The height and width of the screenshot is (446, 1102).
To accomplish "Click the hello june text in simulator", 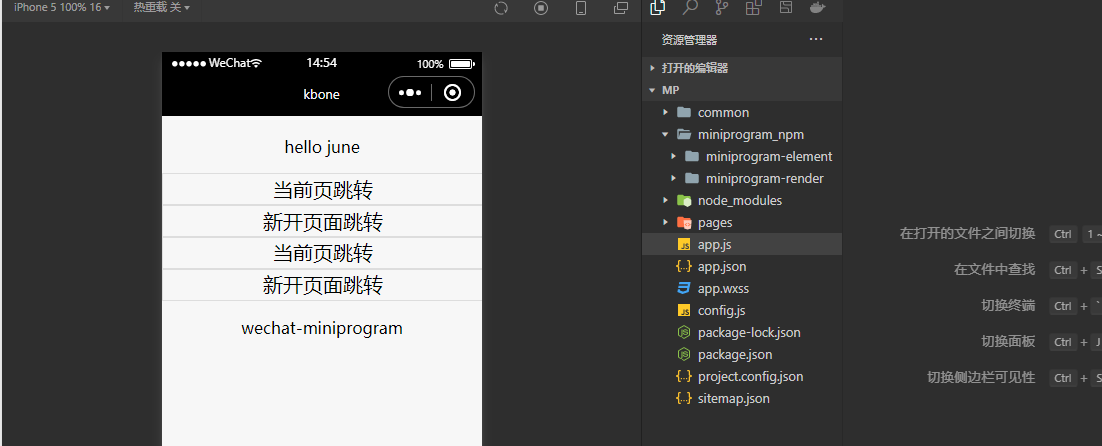I will (x=322, y=147).
